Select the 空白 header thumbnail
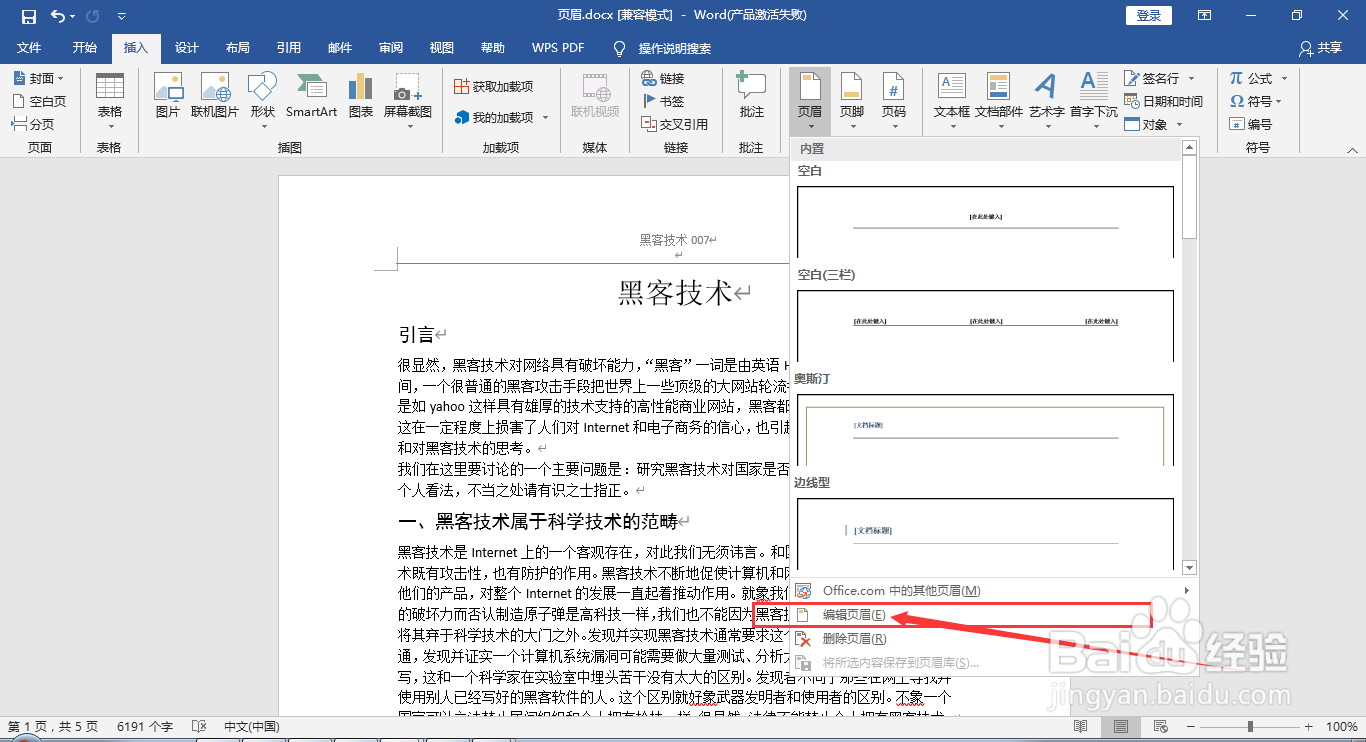This screenshot has height=742, width=1366. click(x=985, y=221)
